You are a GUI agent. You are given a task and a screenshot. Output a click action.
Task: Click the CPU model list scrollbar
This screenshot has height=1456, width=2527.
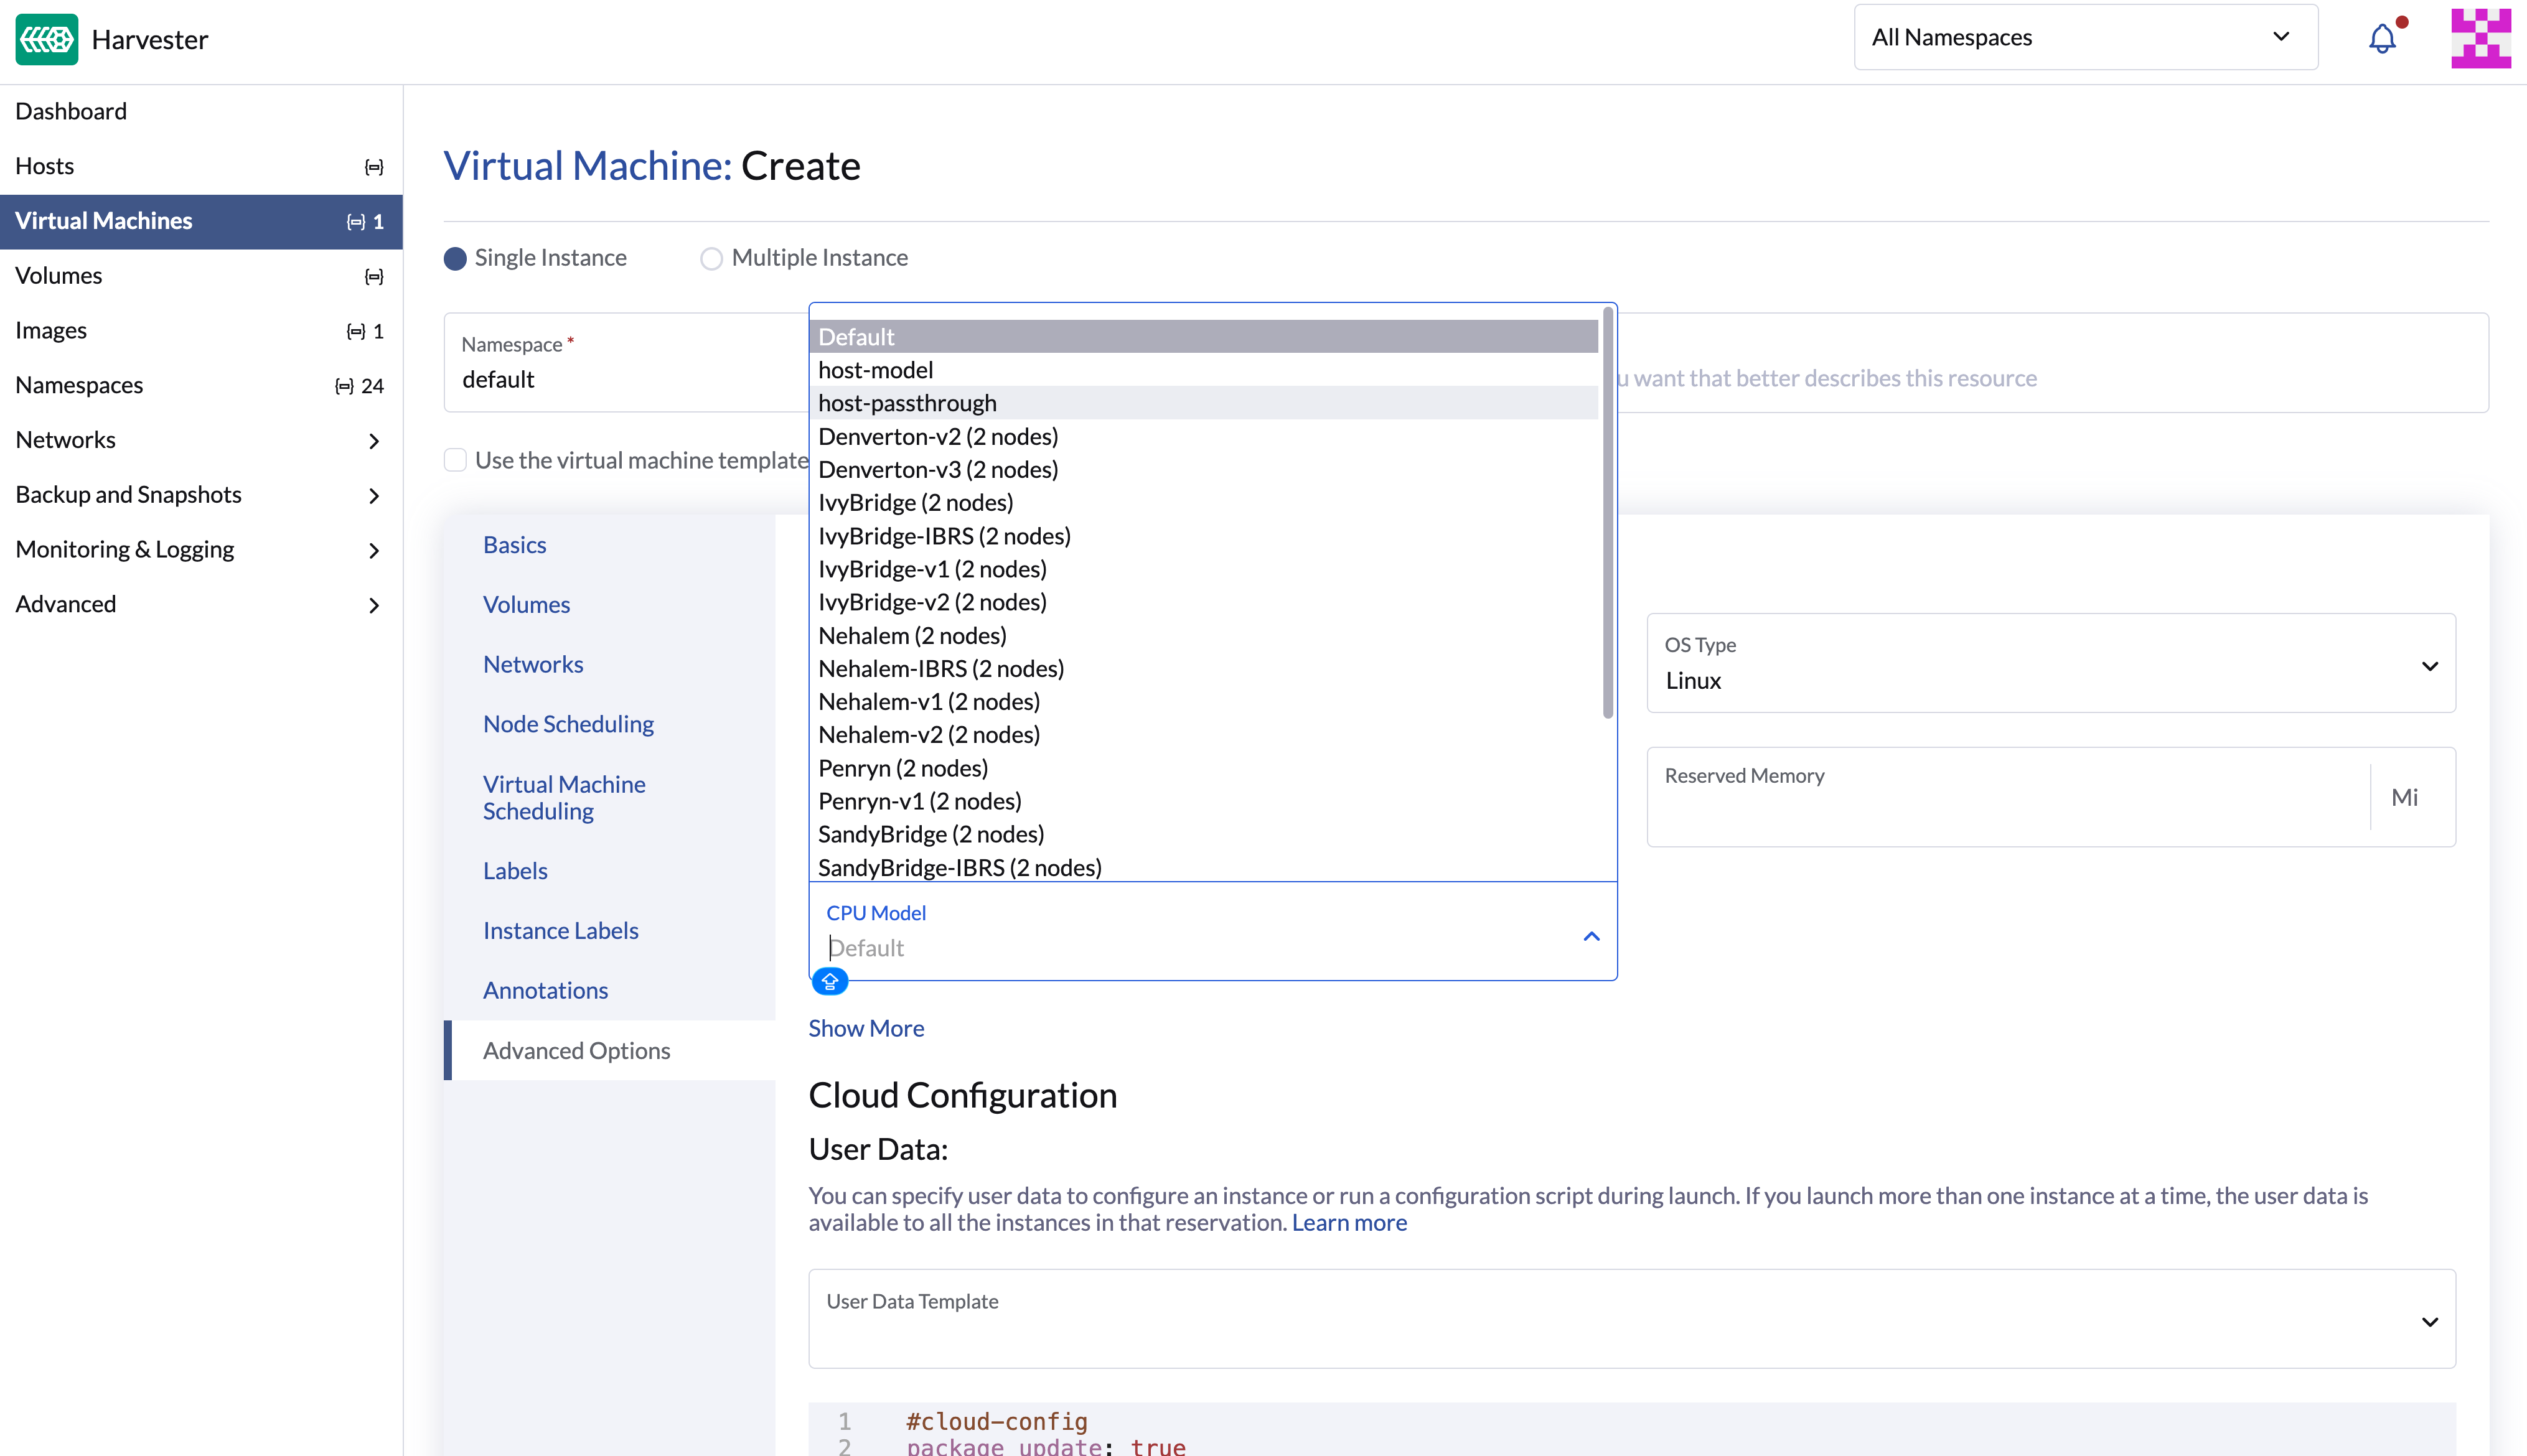pos(1608,513)
